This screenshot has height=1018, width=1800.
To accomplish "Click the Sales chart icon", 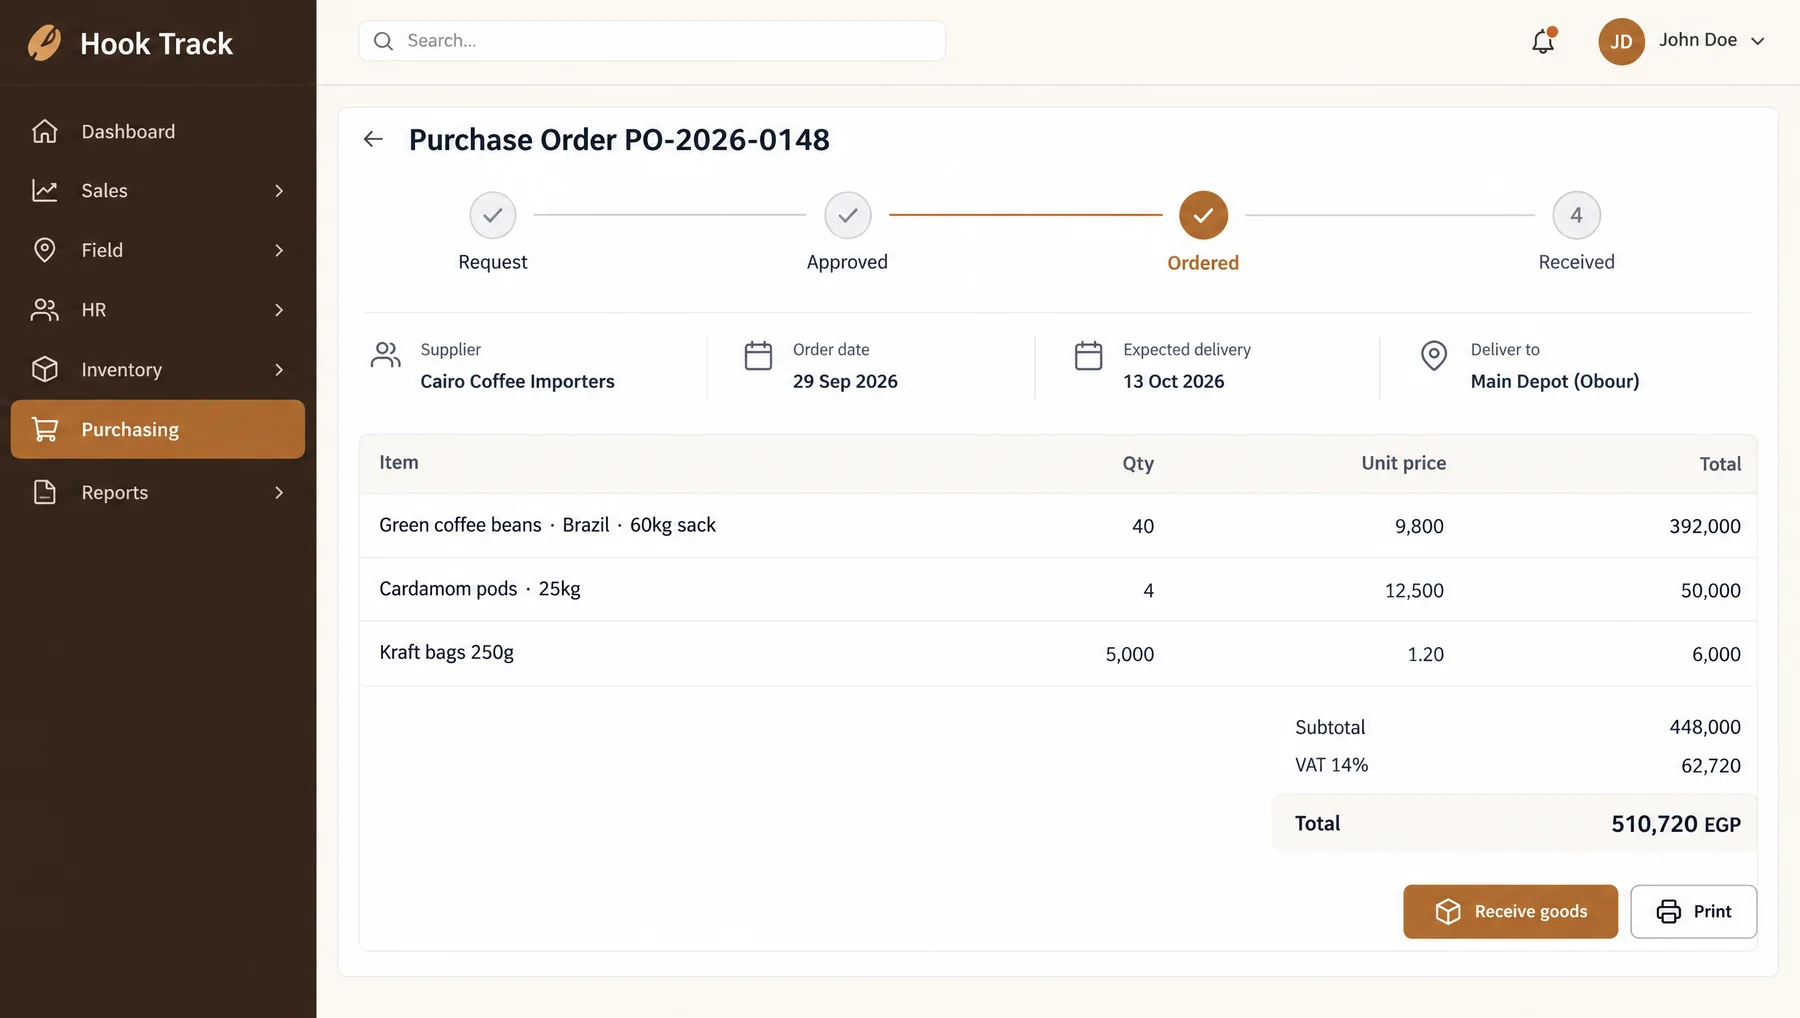I will click(x=45, y=190).
